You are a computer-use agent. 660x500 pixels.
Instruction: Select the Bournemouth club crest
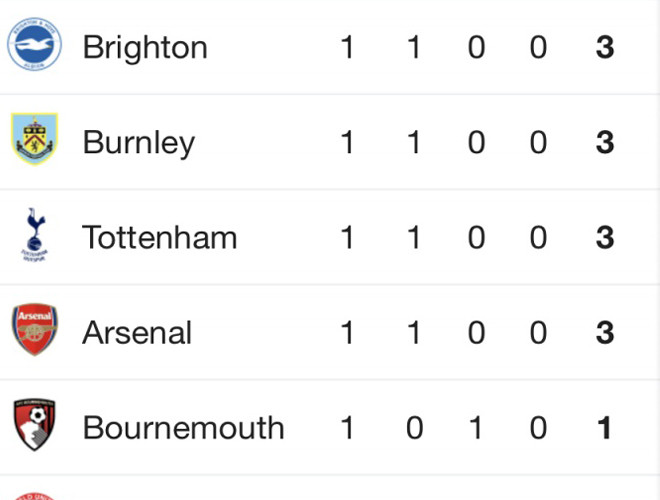(35, 426)
